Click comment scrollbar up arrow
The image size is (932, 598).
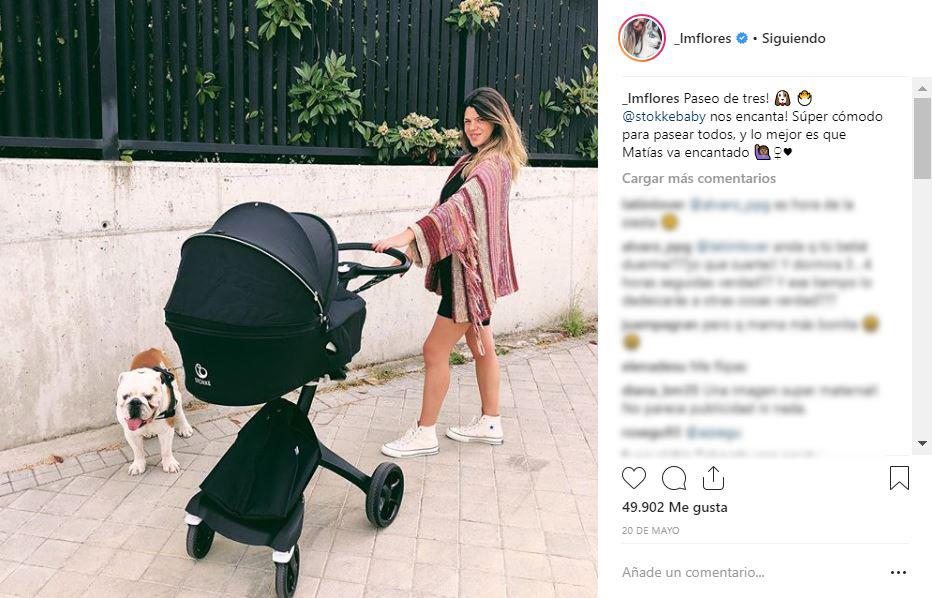(x=922, y=88)
